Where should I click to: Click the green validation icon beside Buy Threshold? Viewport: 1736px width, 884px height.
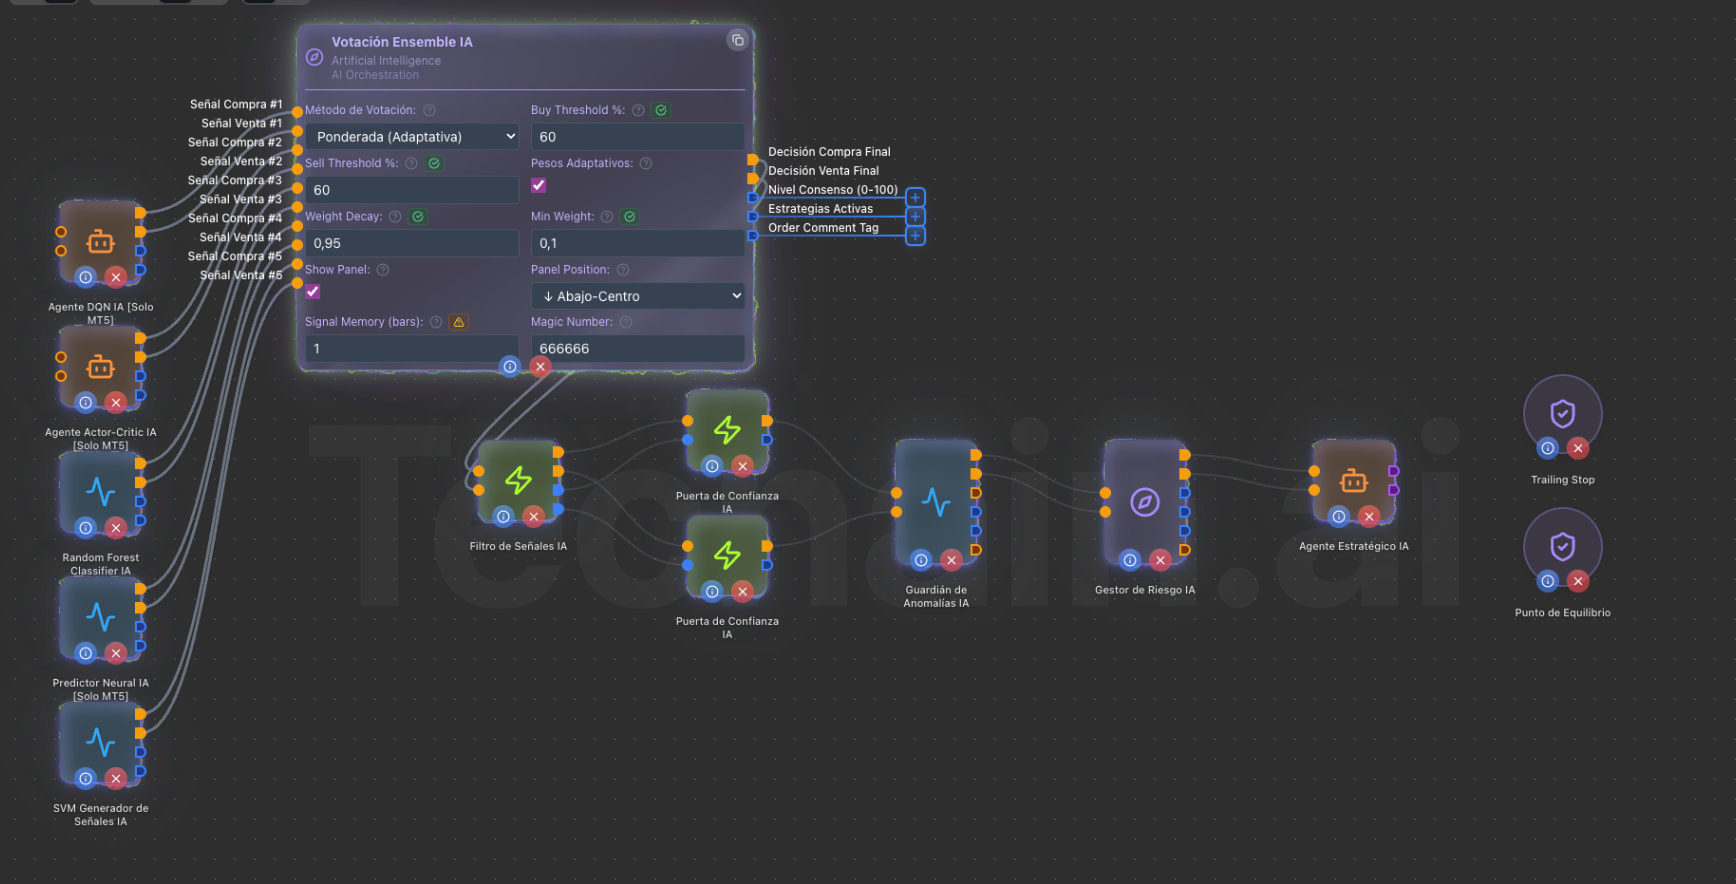pos(661,110)
